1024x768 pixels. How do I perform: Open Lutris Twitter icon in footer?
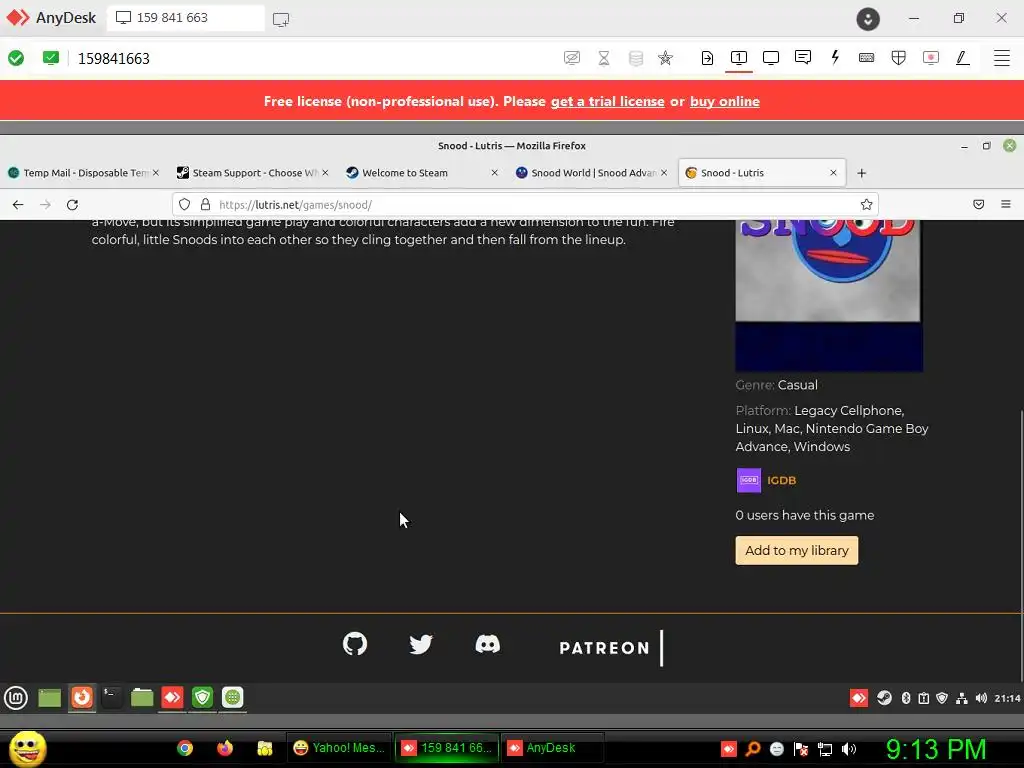click(421, 644)
